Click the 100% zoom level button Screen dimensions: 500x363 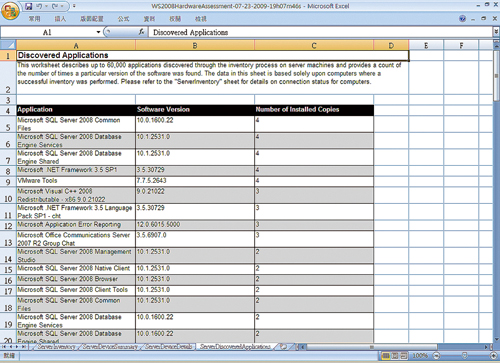click(420, 356)
